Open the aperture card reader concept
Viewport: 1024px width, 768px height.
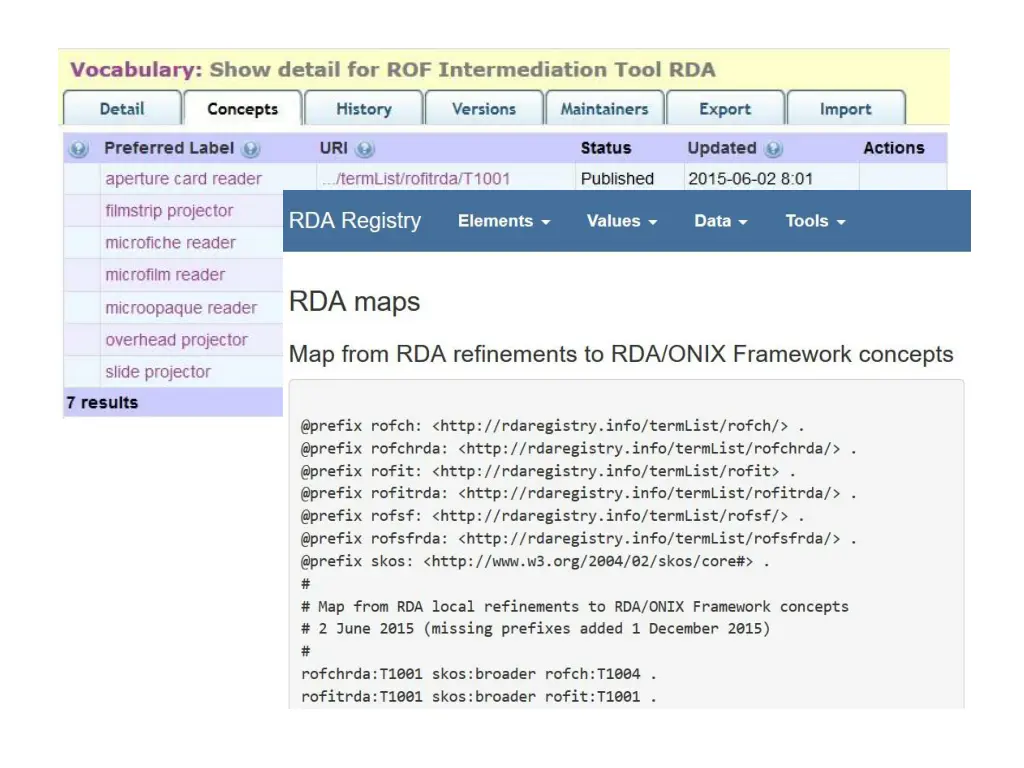click(x=184, y=178)
